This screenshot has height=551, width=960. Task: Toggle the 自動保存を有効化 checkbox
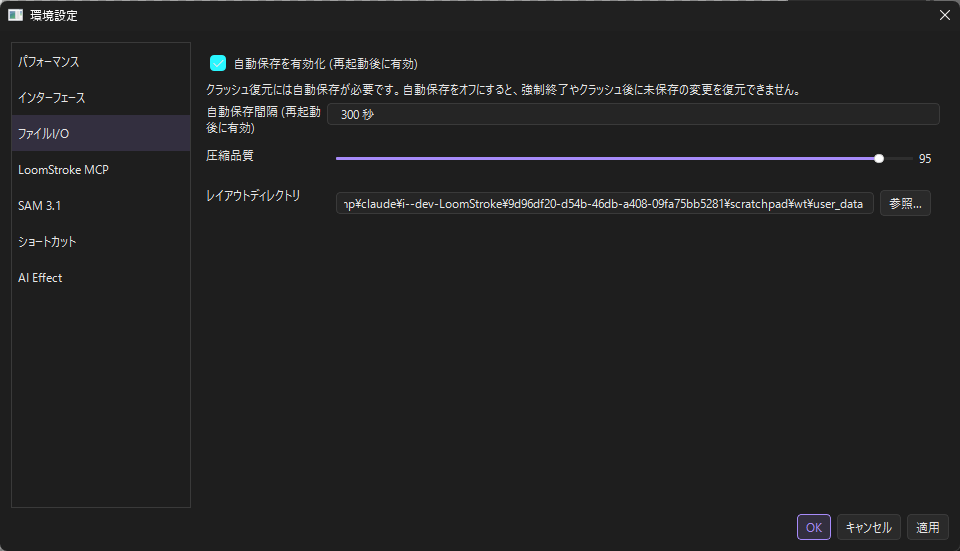click(x=218, y=63)
